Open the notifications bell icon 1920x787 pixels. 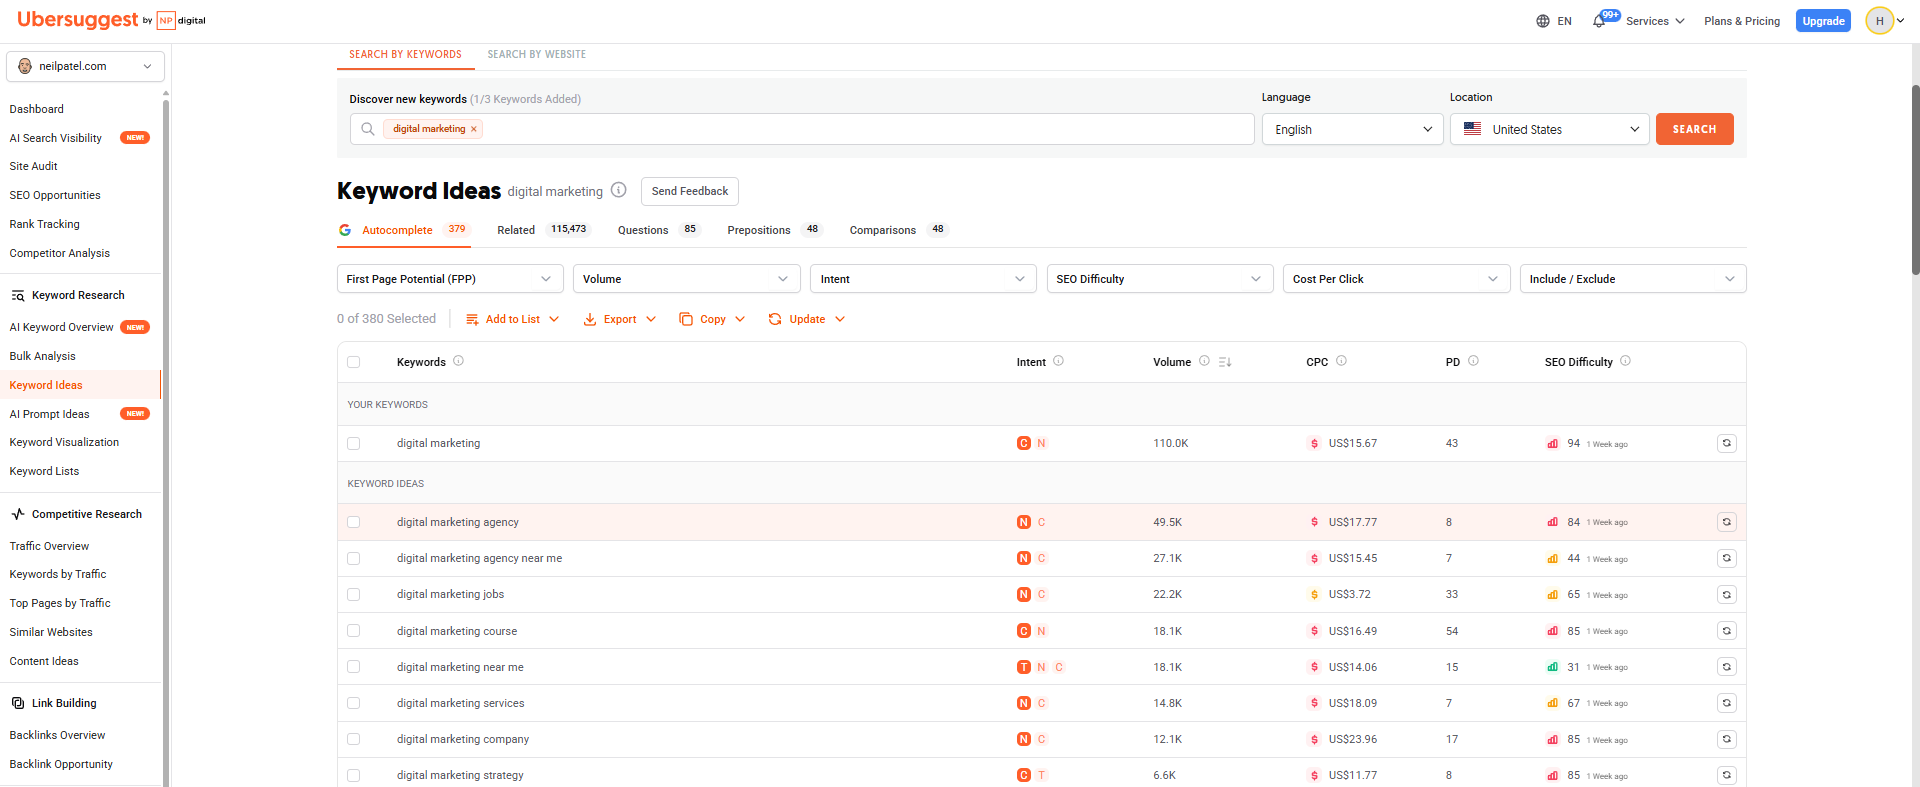(x=1598, y=21)
